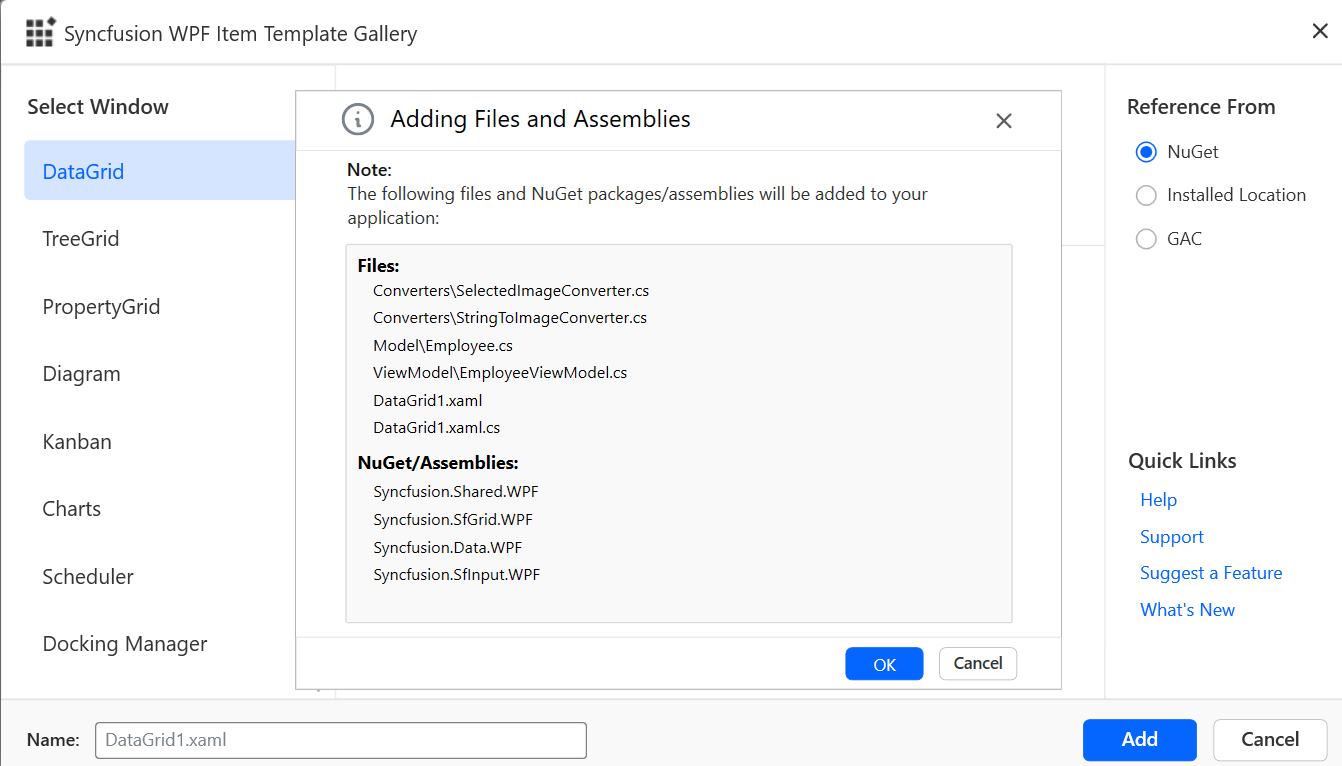Close the Item Template Gallery window

coord(1319,31)
